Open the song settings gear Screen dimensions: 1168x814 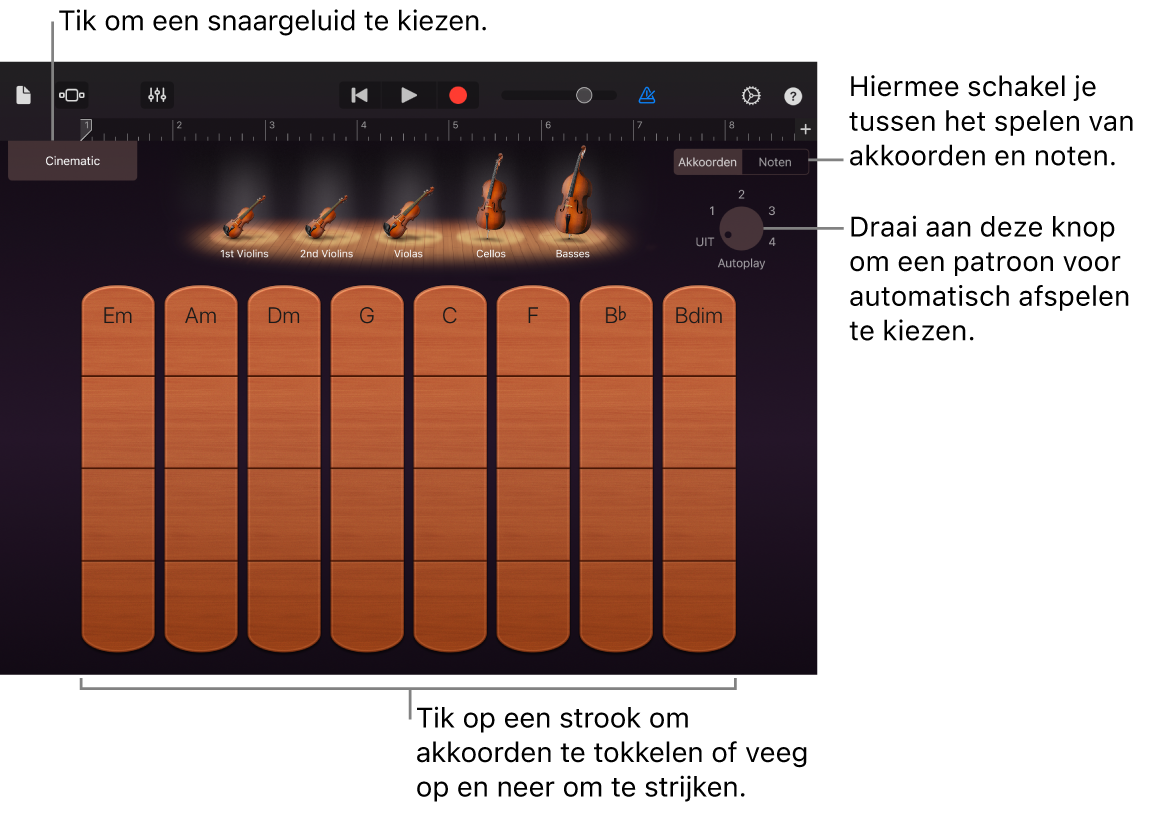click(749, 95)
